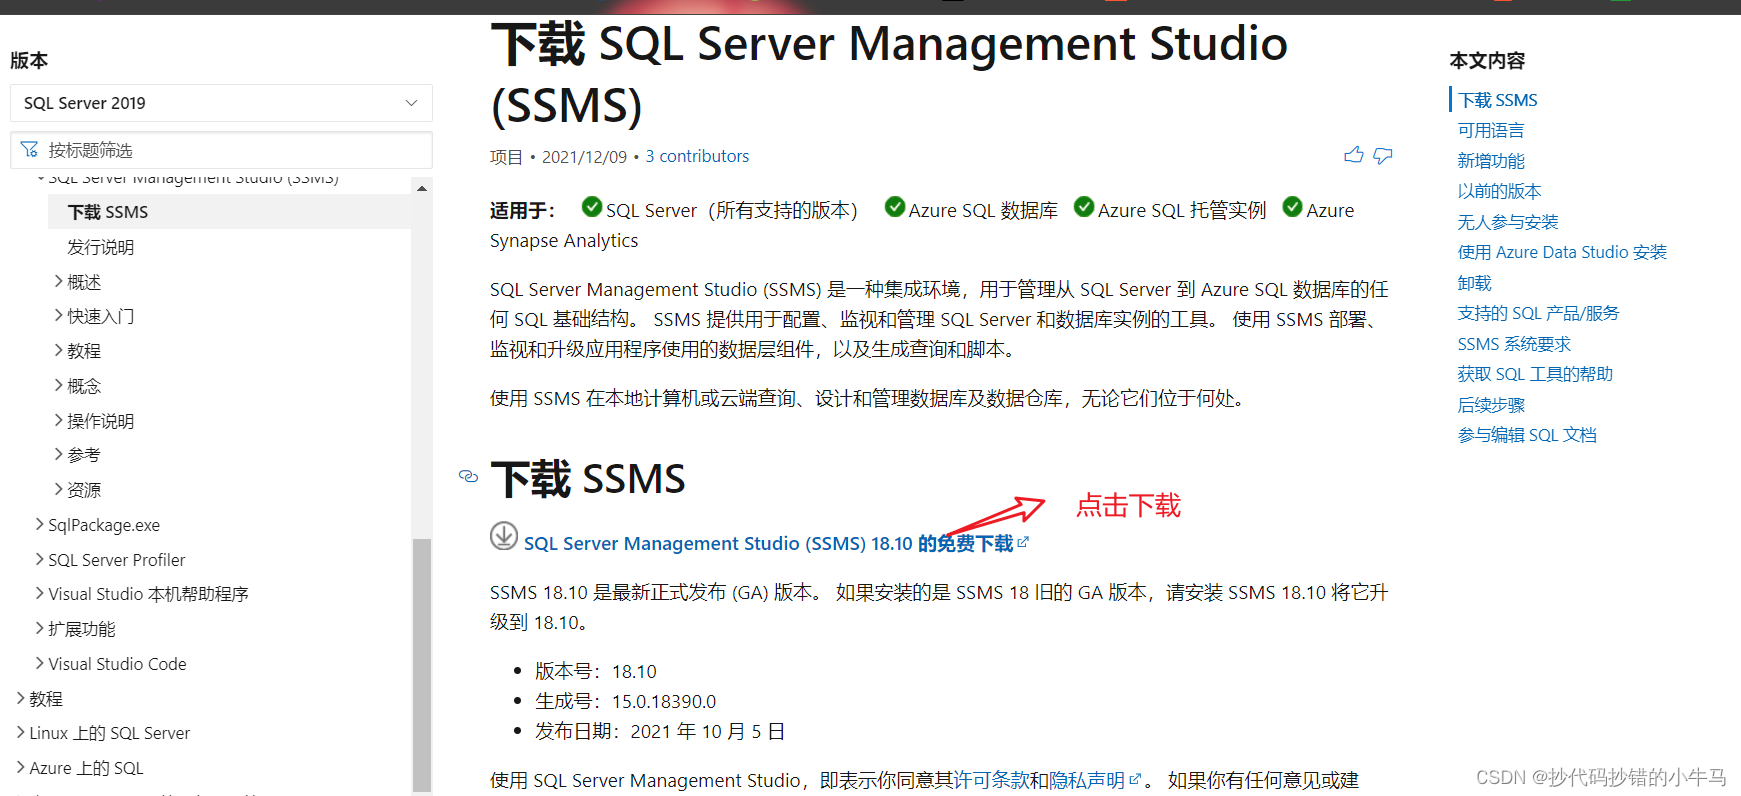Click the 2021/12/09 article date

[x=584, y=157]
